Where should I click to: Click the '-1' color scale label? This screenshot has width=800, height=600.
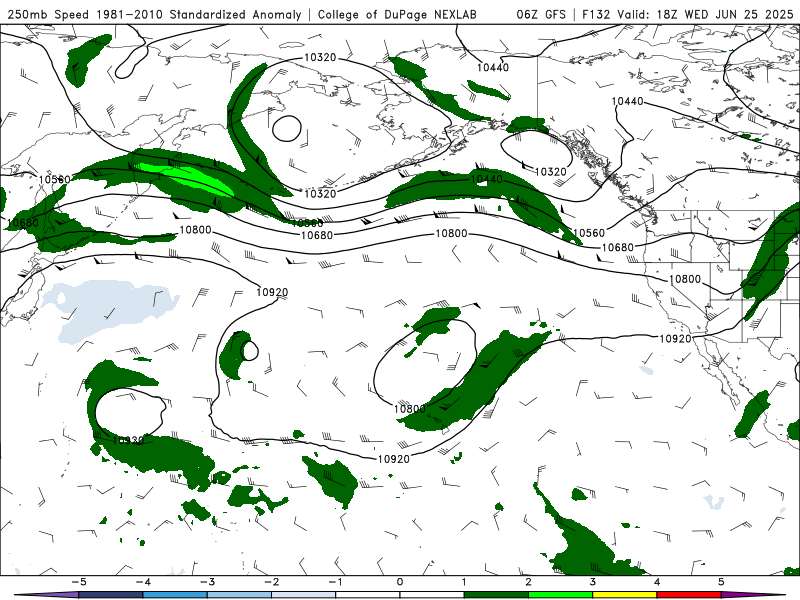pos(335,582)
